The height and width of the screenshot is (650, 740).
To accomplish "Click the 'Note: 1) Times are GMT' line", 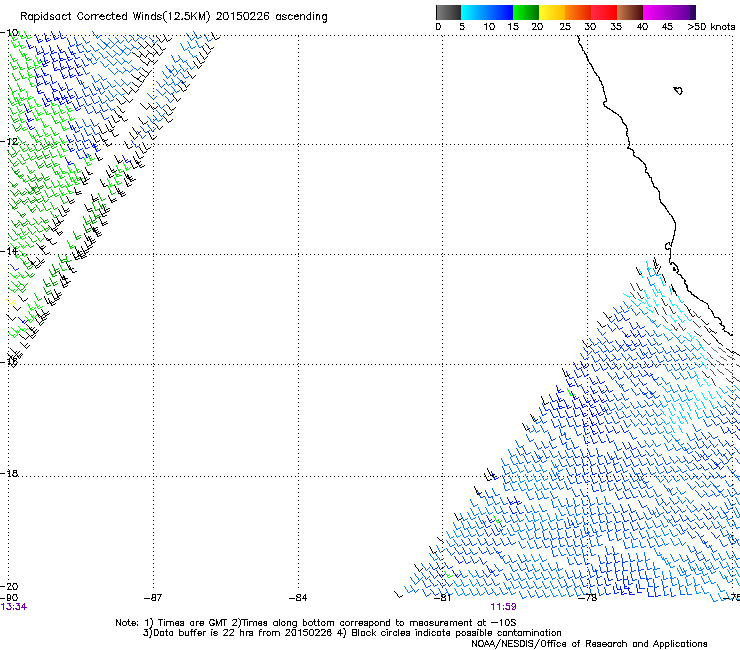I will tap(315, 623).
